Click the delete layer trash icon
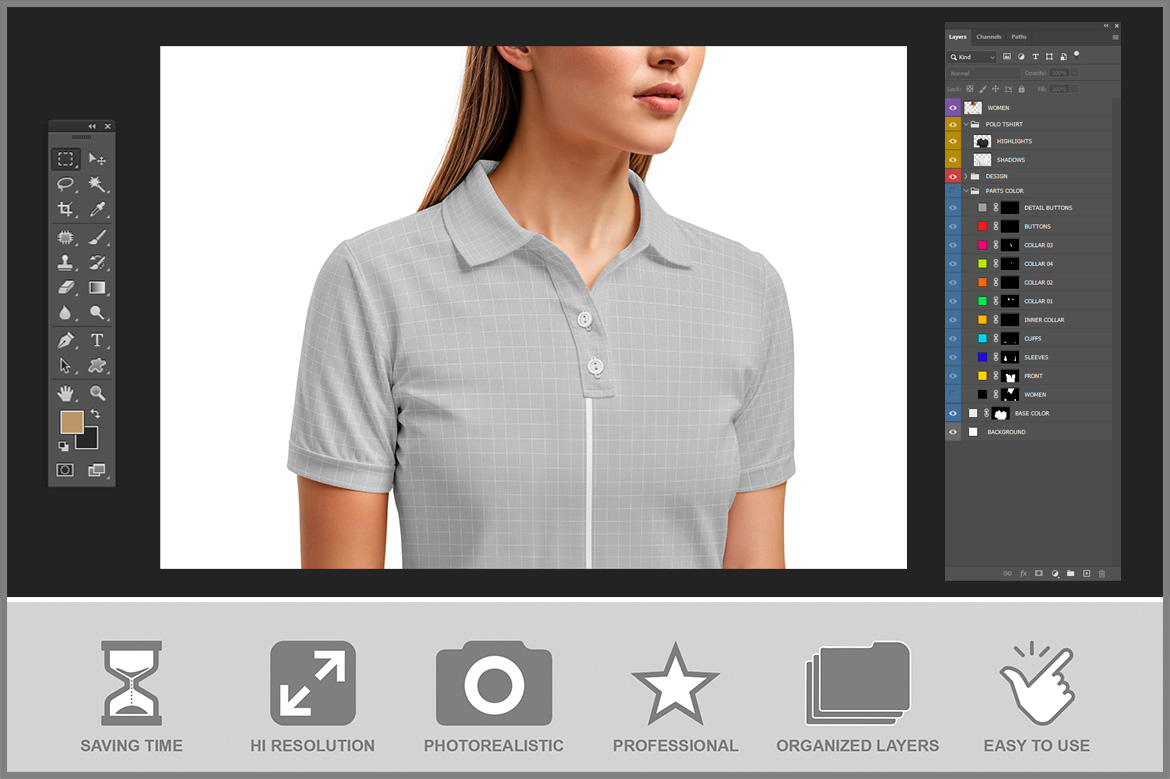The width and height of the screenshot is (1170, 779). (x=1102, y=573)
